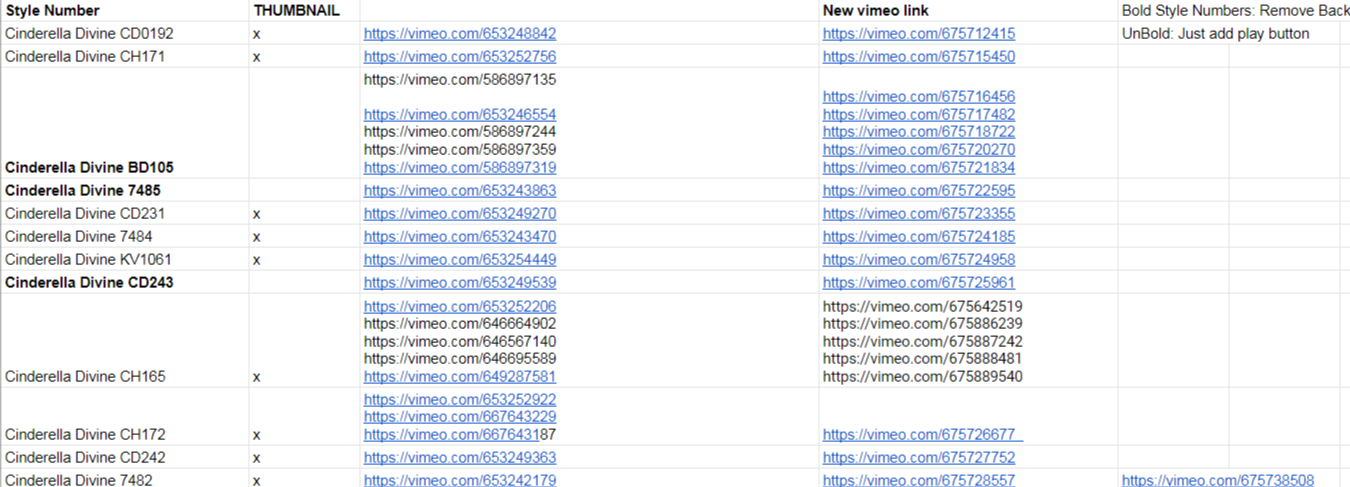Open the link vimeo.com/675724958
This screenshot has height=487, width=1350.
pos(919,260)
